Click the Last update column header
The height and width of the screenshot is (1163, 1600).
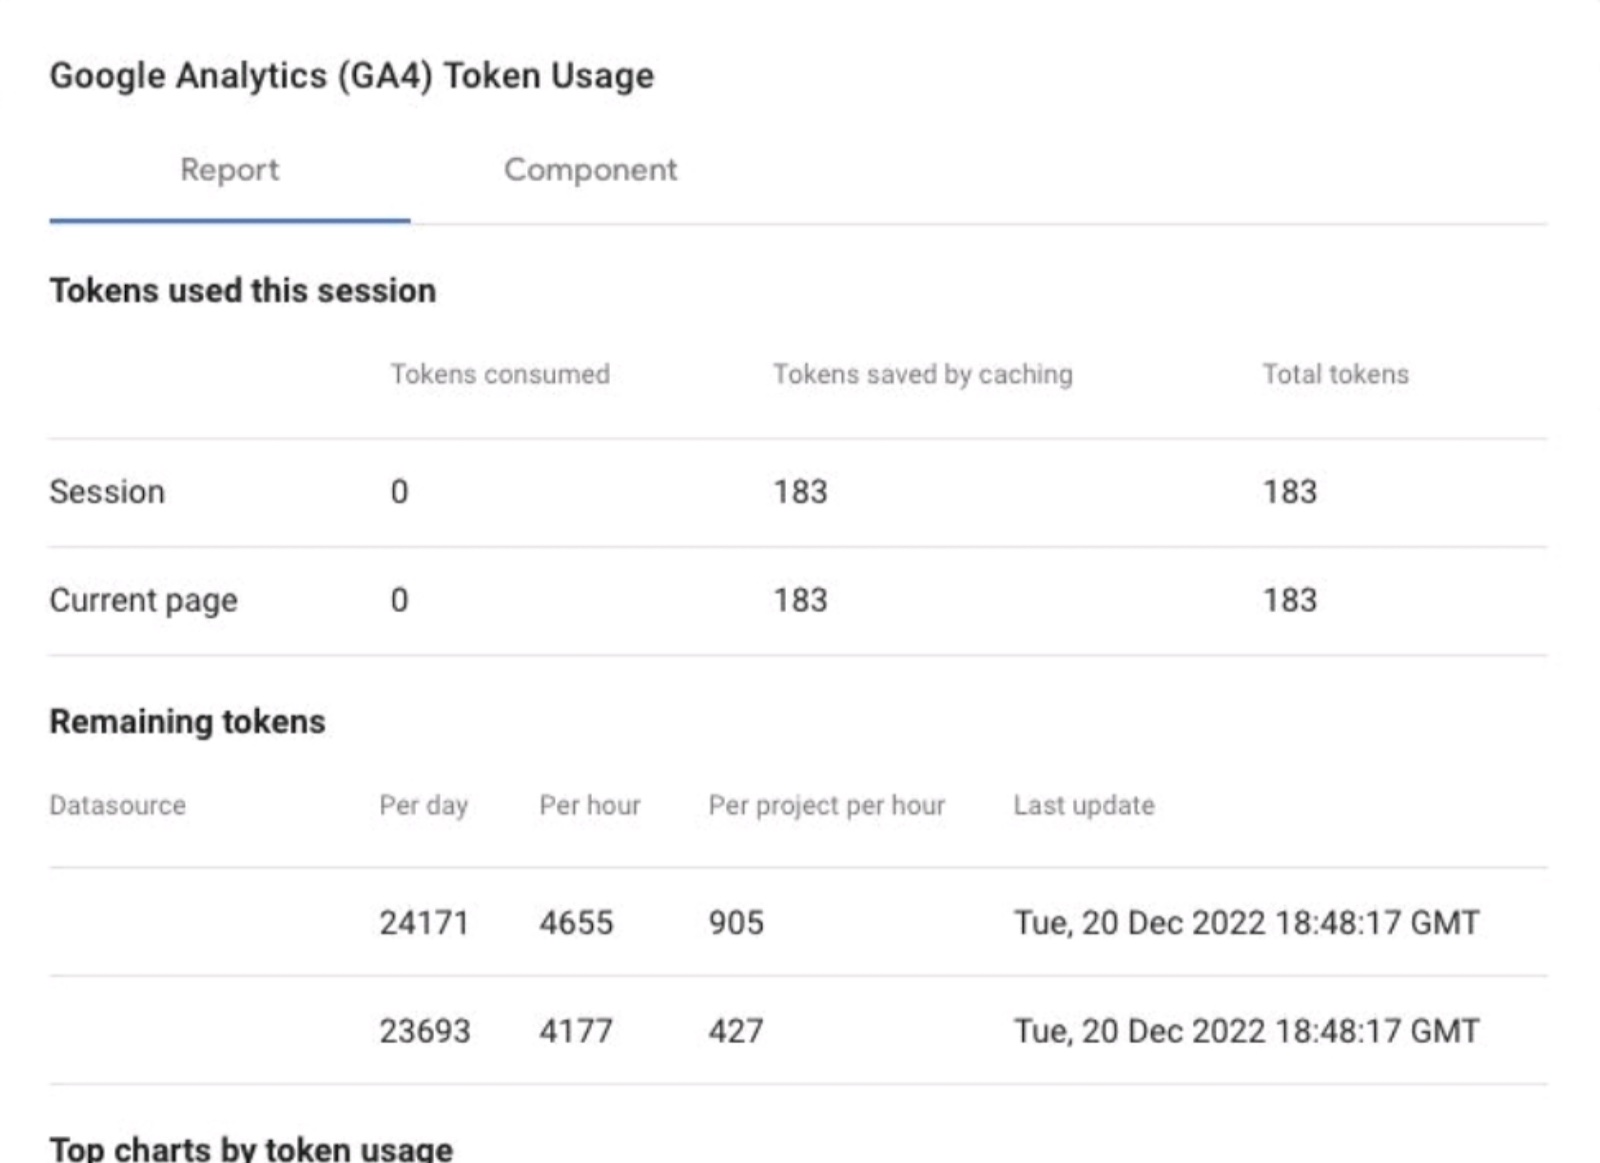coord(1083,805)
